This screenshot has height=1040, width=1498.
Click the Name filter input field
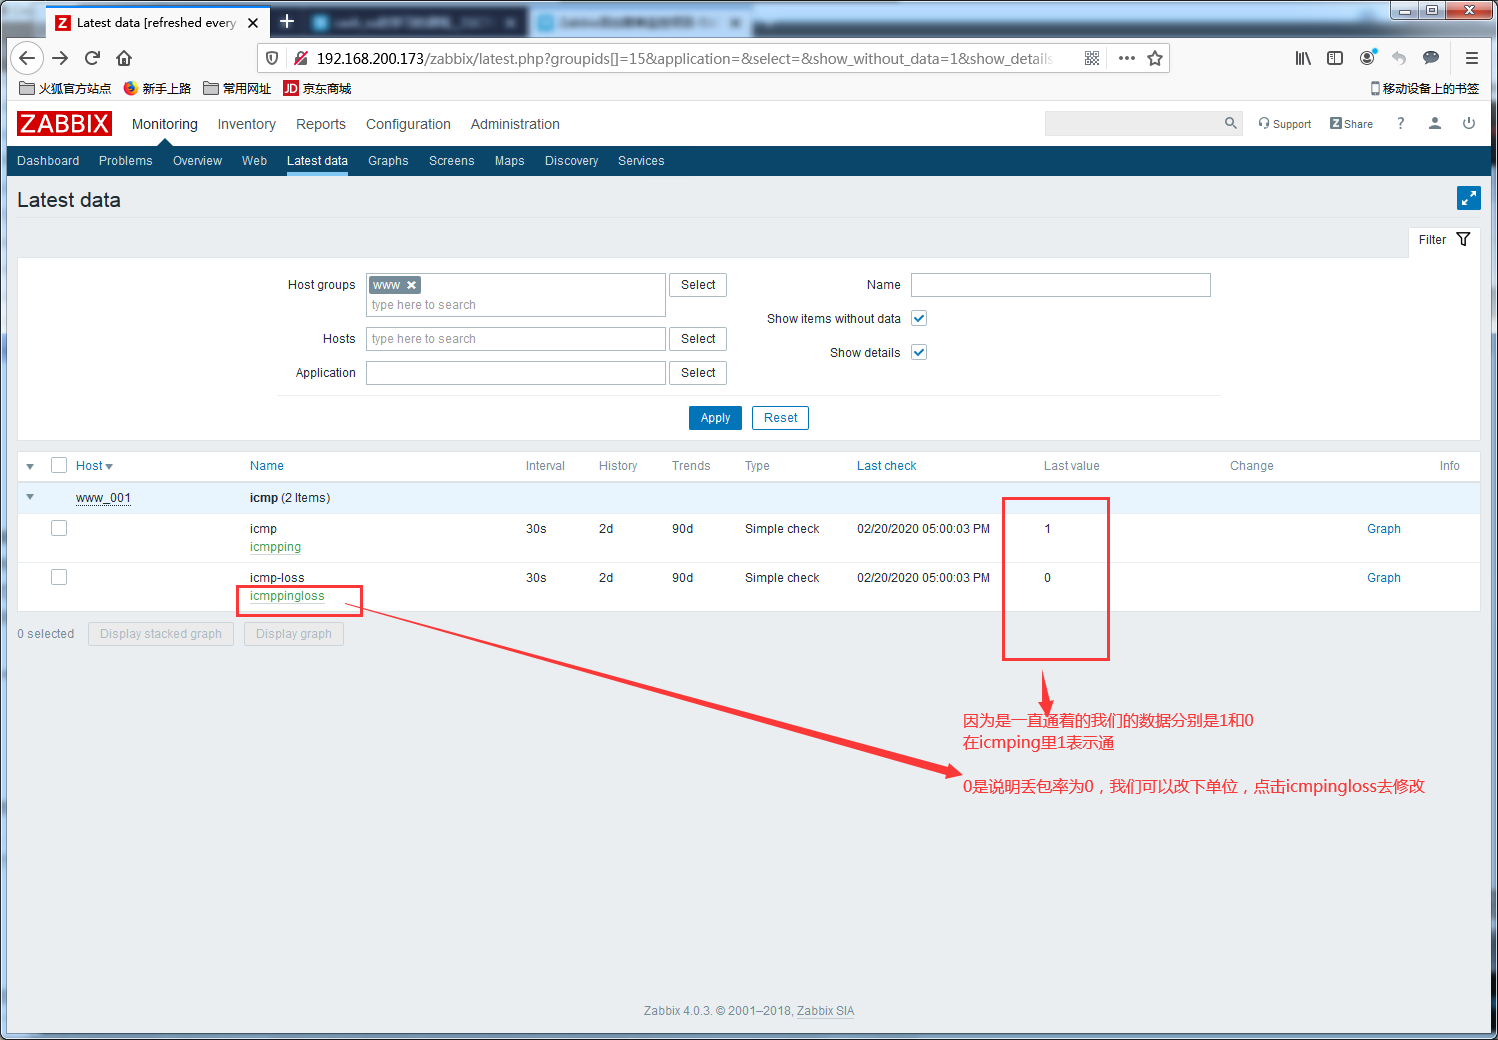[1061, 285]
